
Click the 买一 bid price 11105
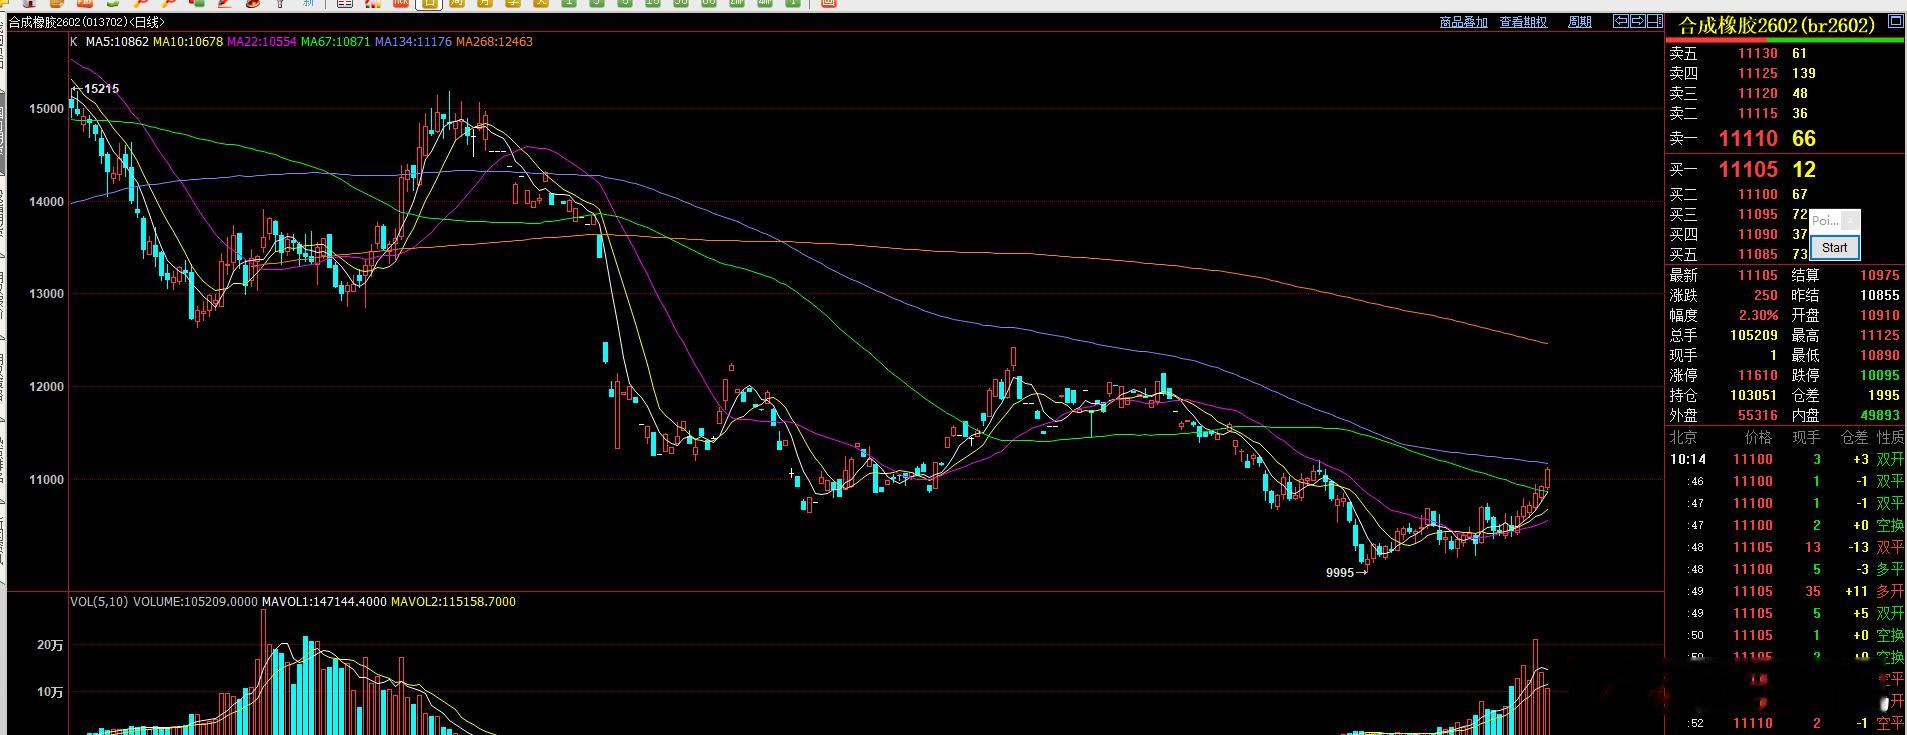1748,170
